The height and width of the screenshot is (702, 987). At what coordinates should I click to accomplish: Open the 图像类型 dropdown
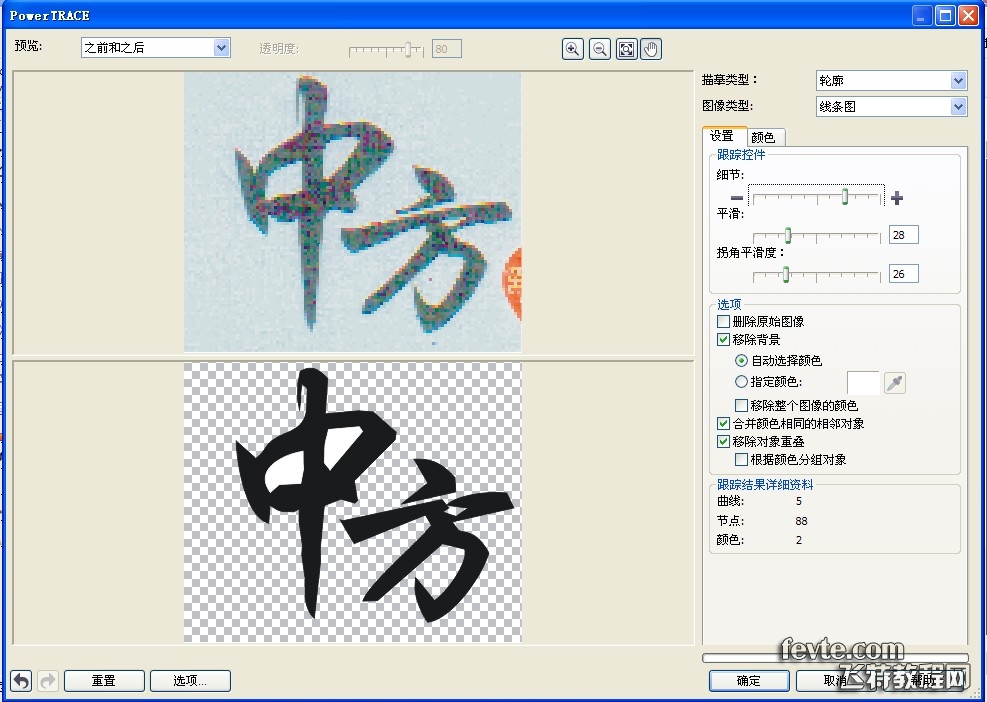pos(891,107)
